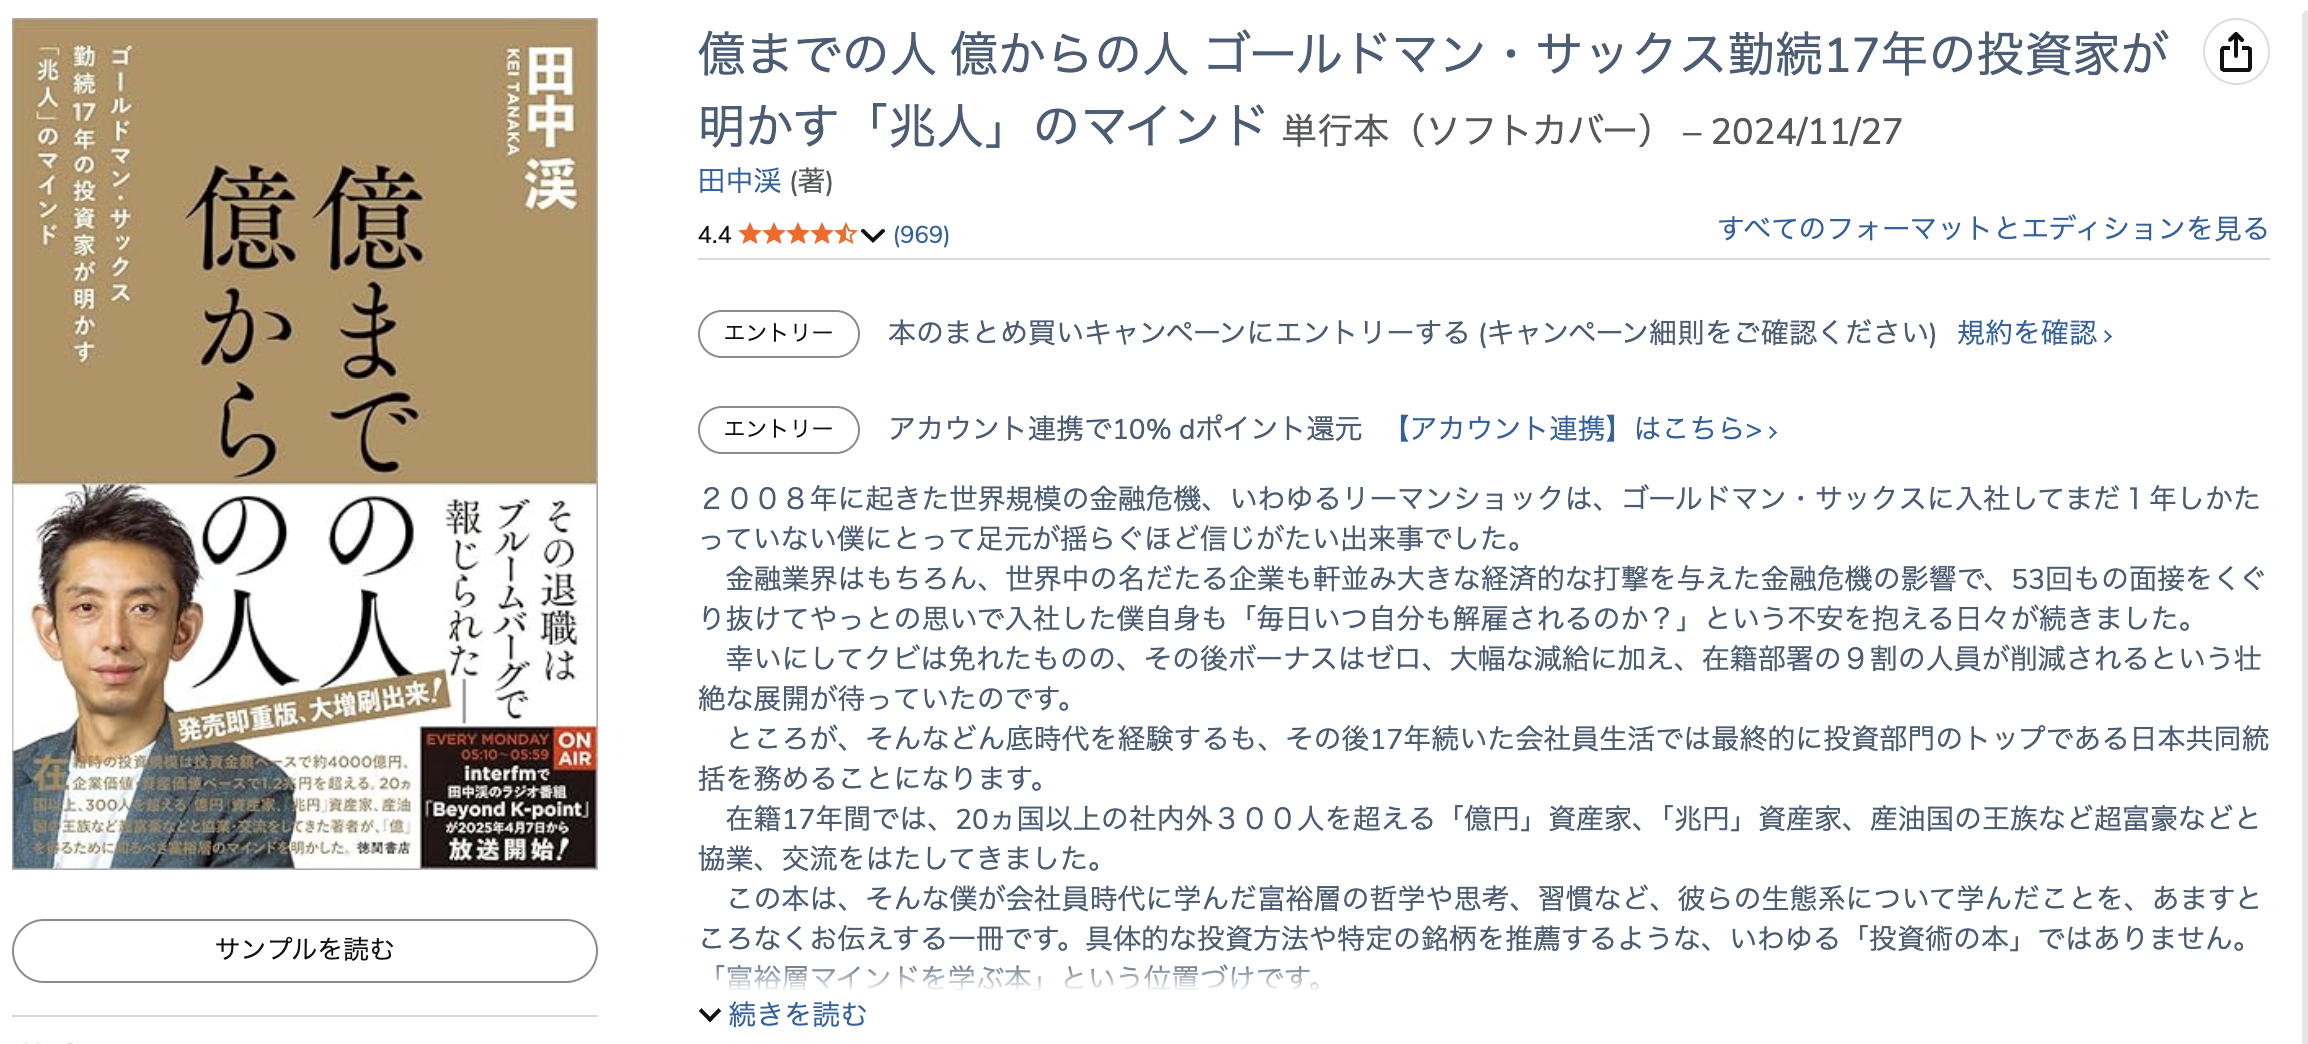
Task: Open the rating breakdown dropdown chevron
Action: click(873, 235)
